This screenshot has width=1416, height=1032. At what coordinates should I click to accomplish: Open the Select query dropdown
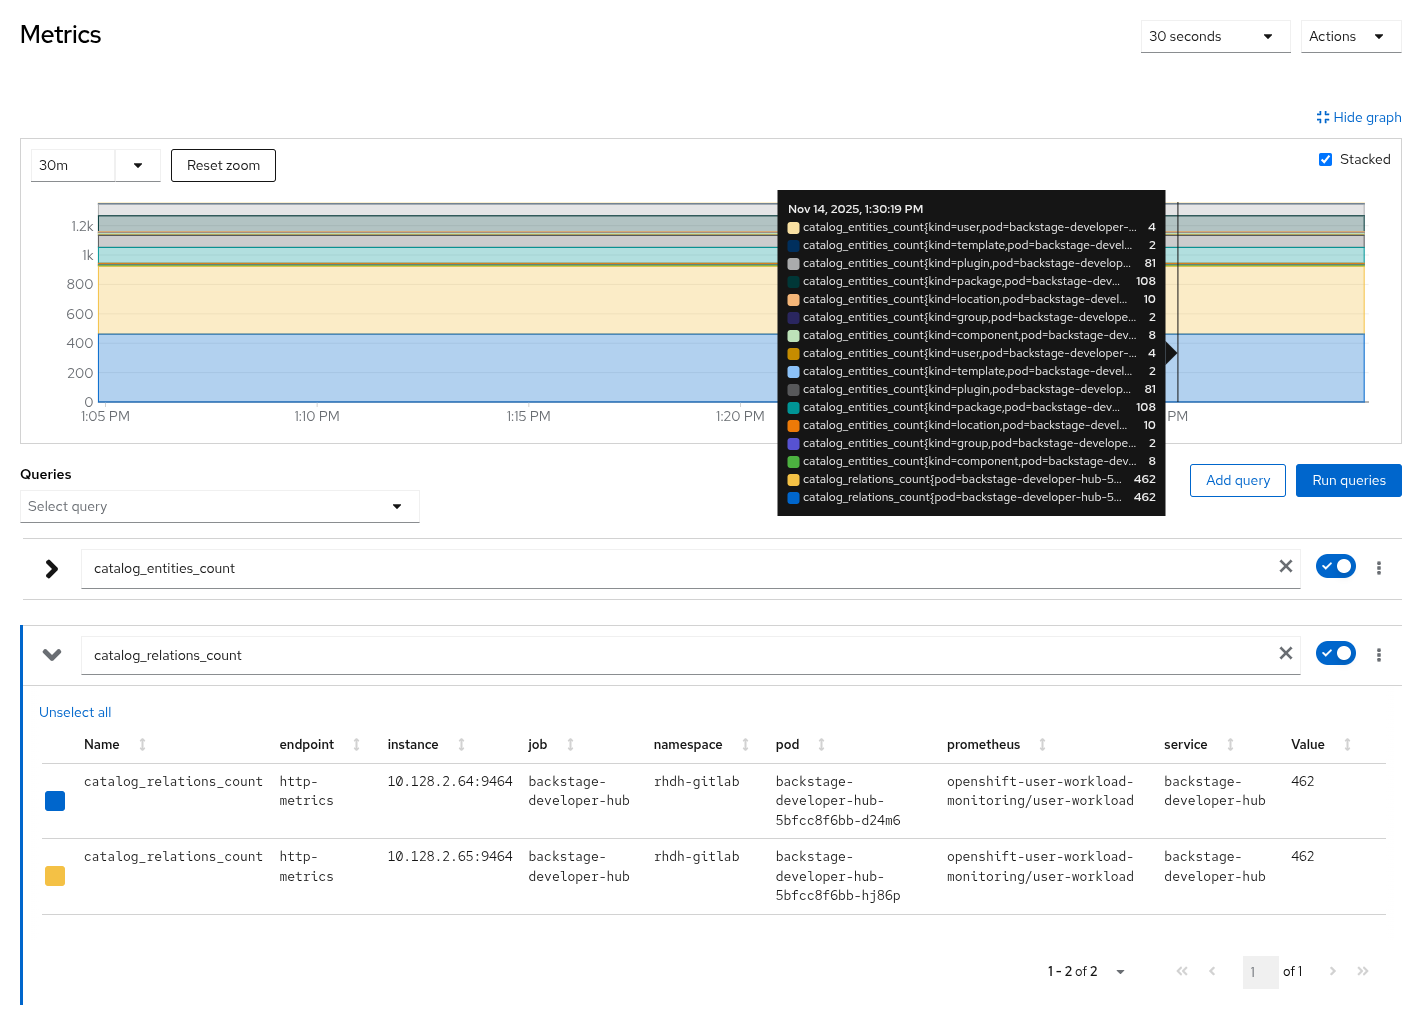point(220,506)
